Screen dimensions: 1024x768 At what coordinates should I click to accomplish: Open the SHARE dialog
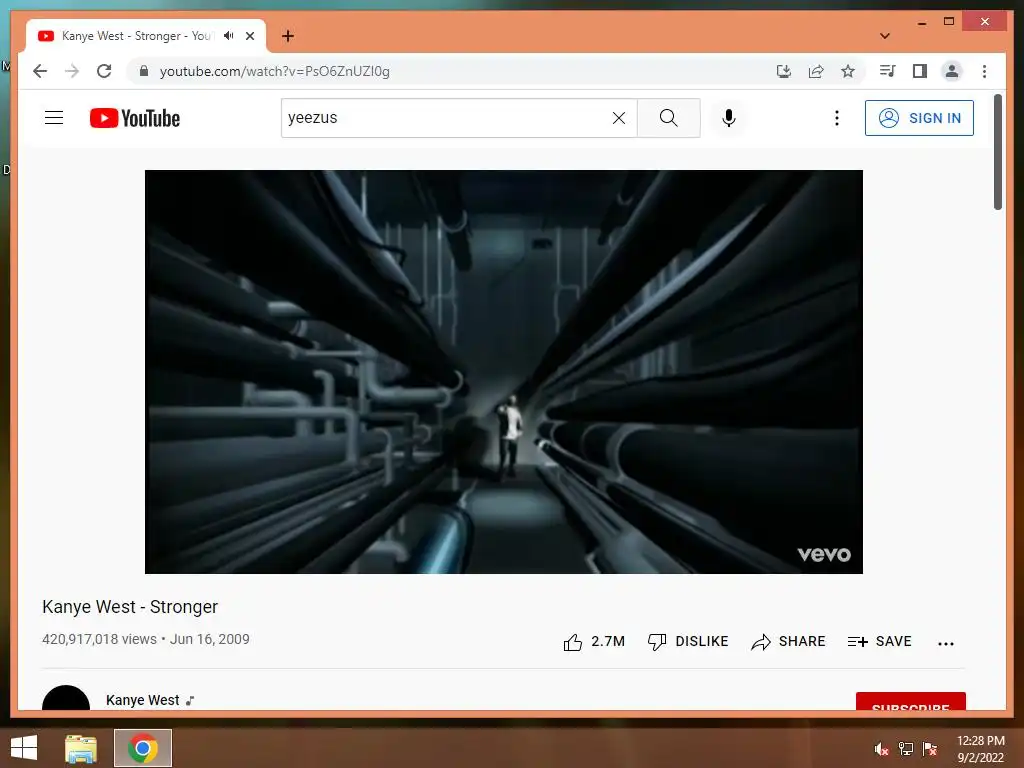pos(788,642)
